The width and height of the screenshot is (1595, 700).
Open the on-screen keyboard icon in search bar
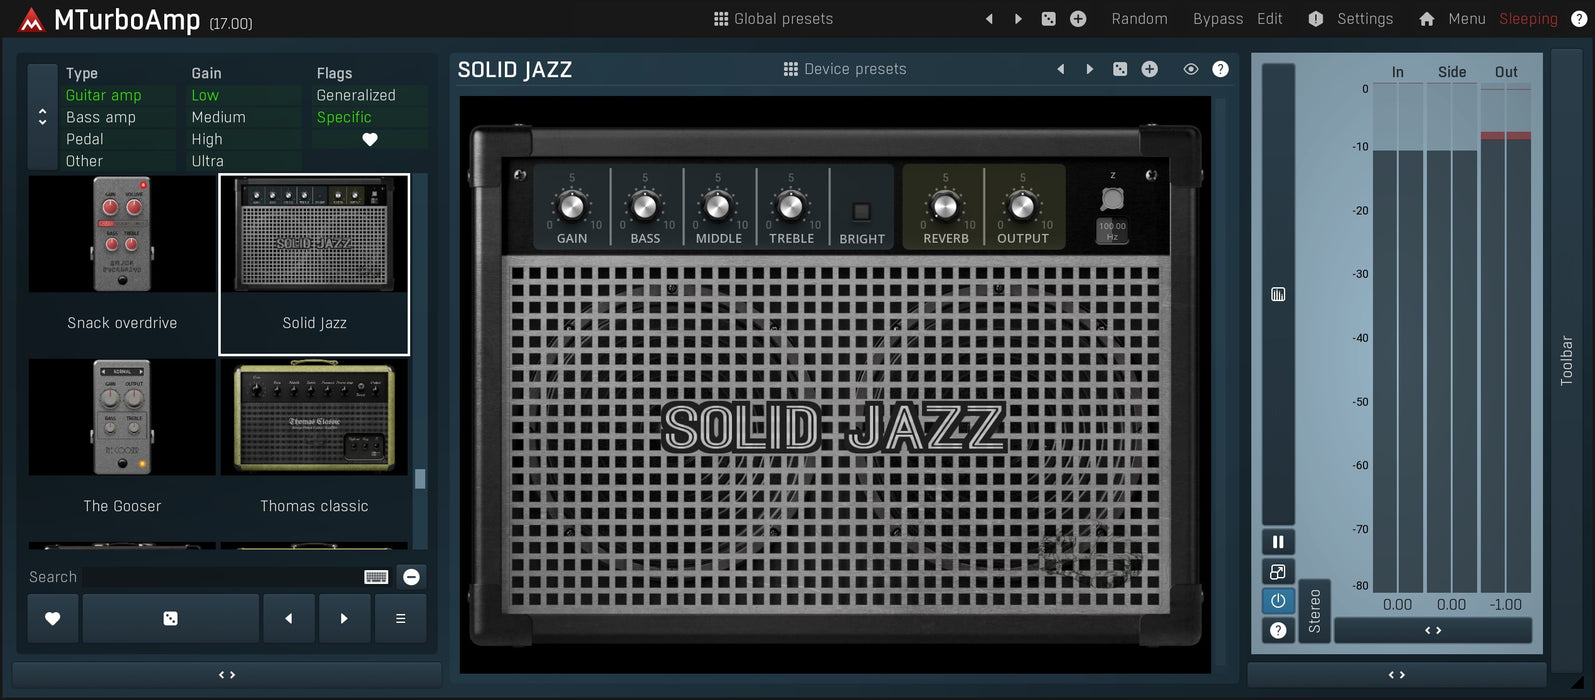point(376,577)
